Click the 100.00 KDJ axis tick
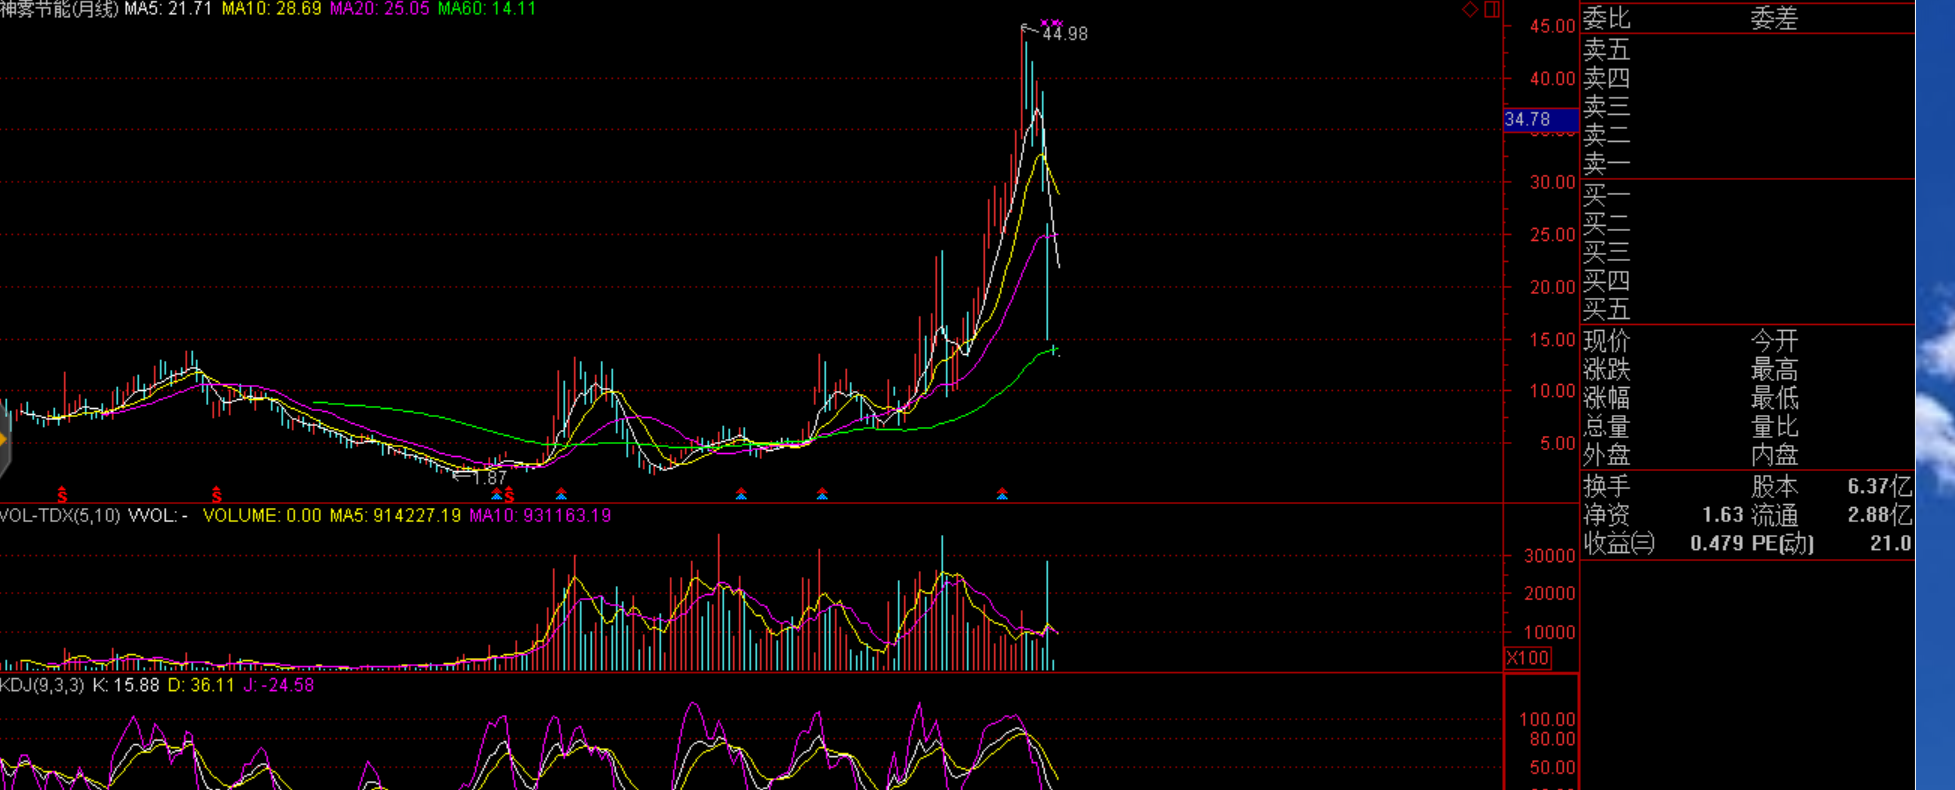The image size is (1955, 790). 1547,720
